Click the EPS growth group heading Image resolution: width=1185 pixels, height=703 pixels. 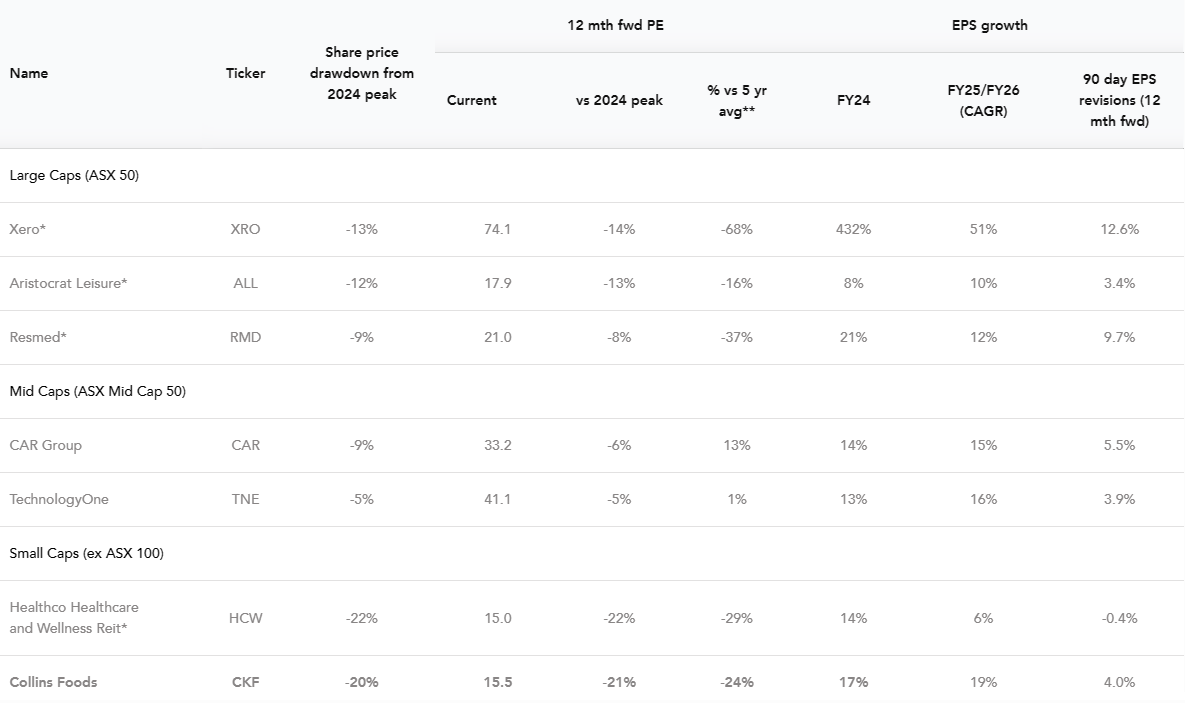click(x=989, y=25)
